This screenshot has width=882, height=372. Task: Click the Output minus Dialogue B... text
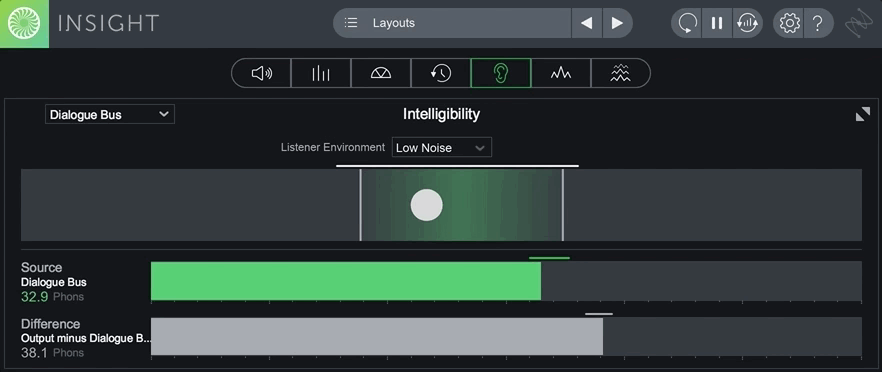[86, 339]
